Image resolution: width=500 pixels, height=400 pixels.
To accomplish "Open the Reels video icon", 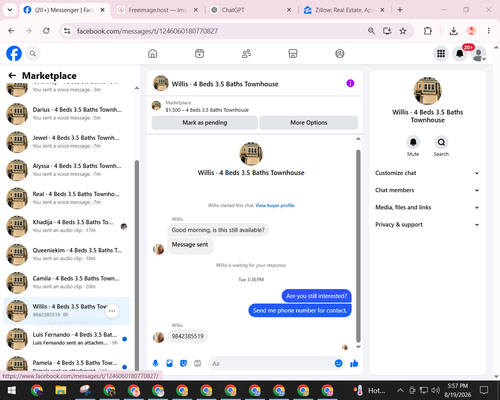I will [x=199, y=53].
